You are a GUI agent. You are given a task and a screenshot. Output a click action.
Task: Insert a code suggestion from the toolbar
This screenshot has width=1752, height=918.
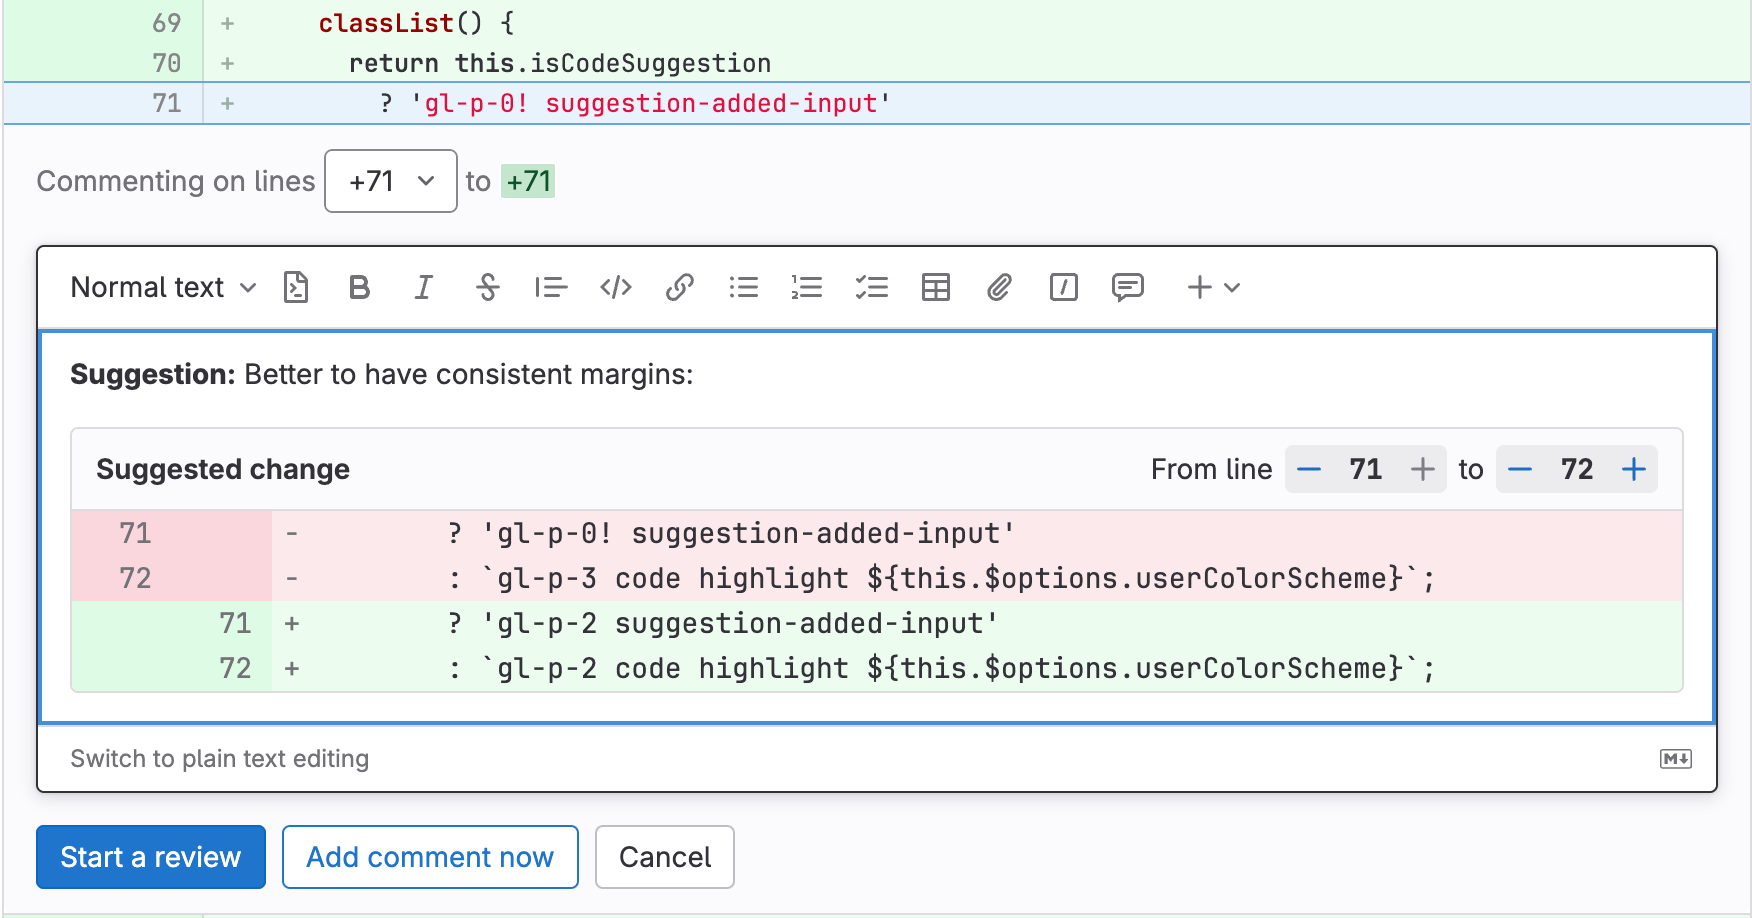[295, 288]
